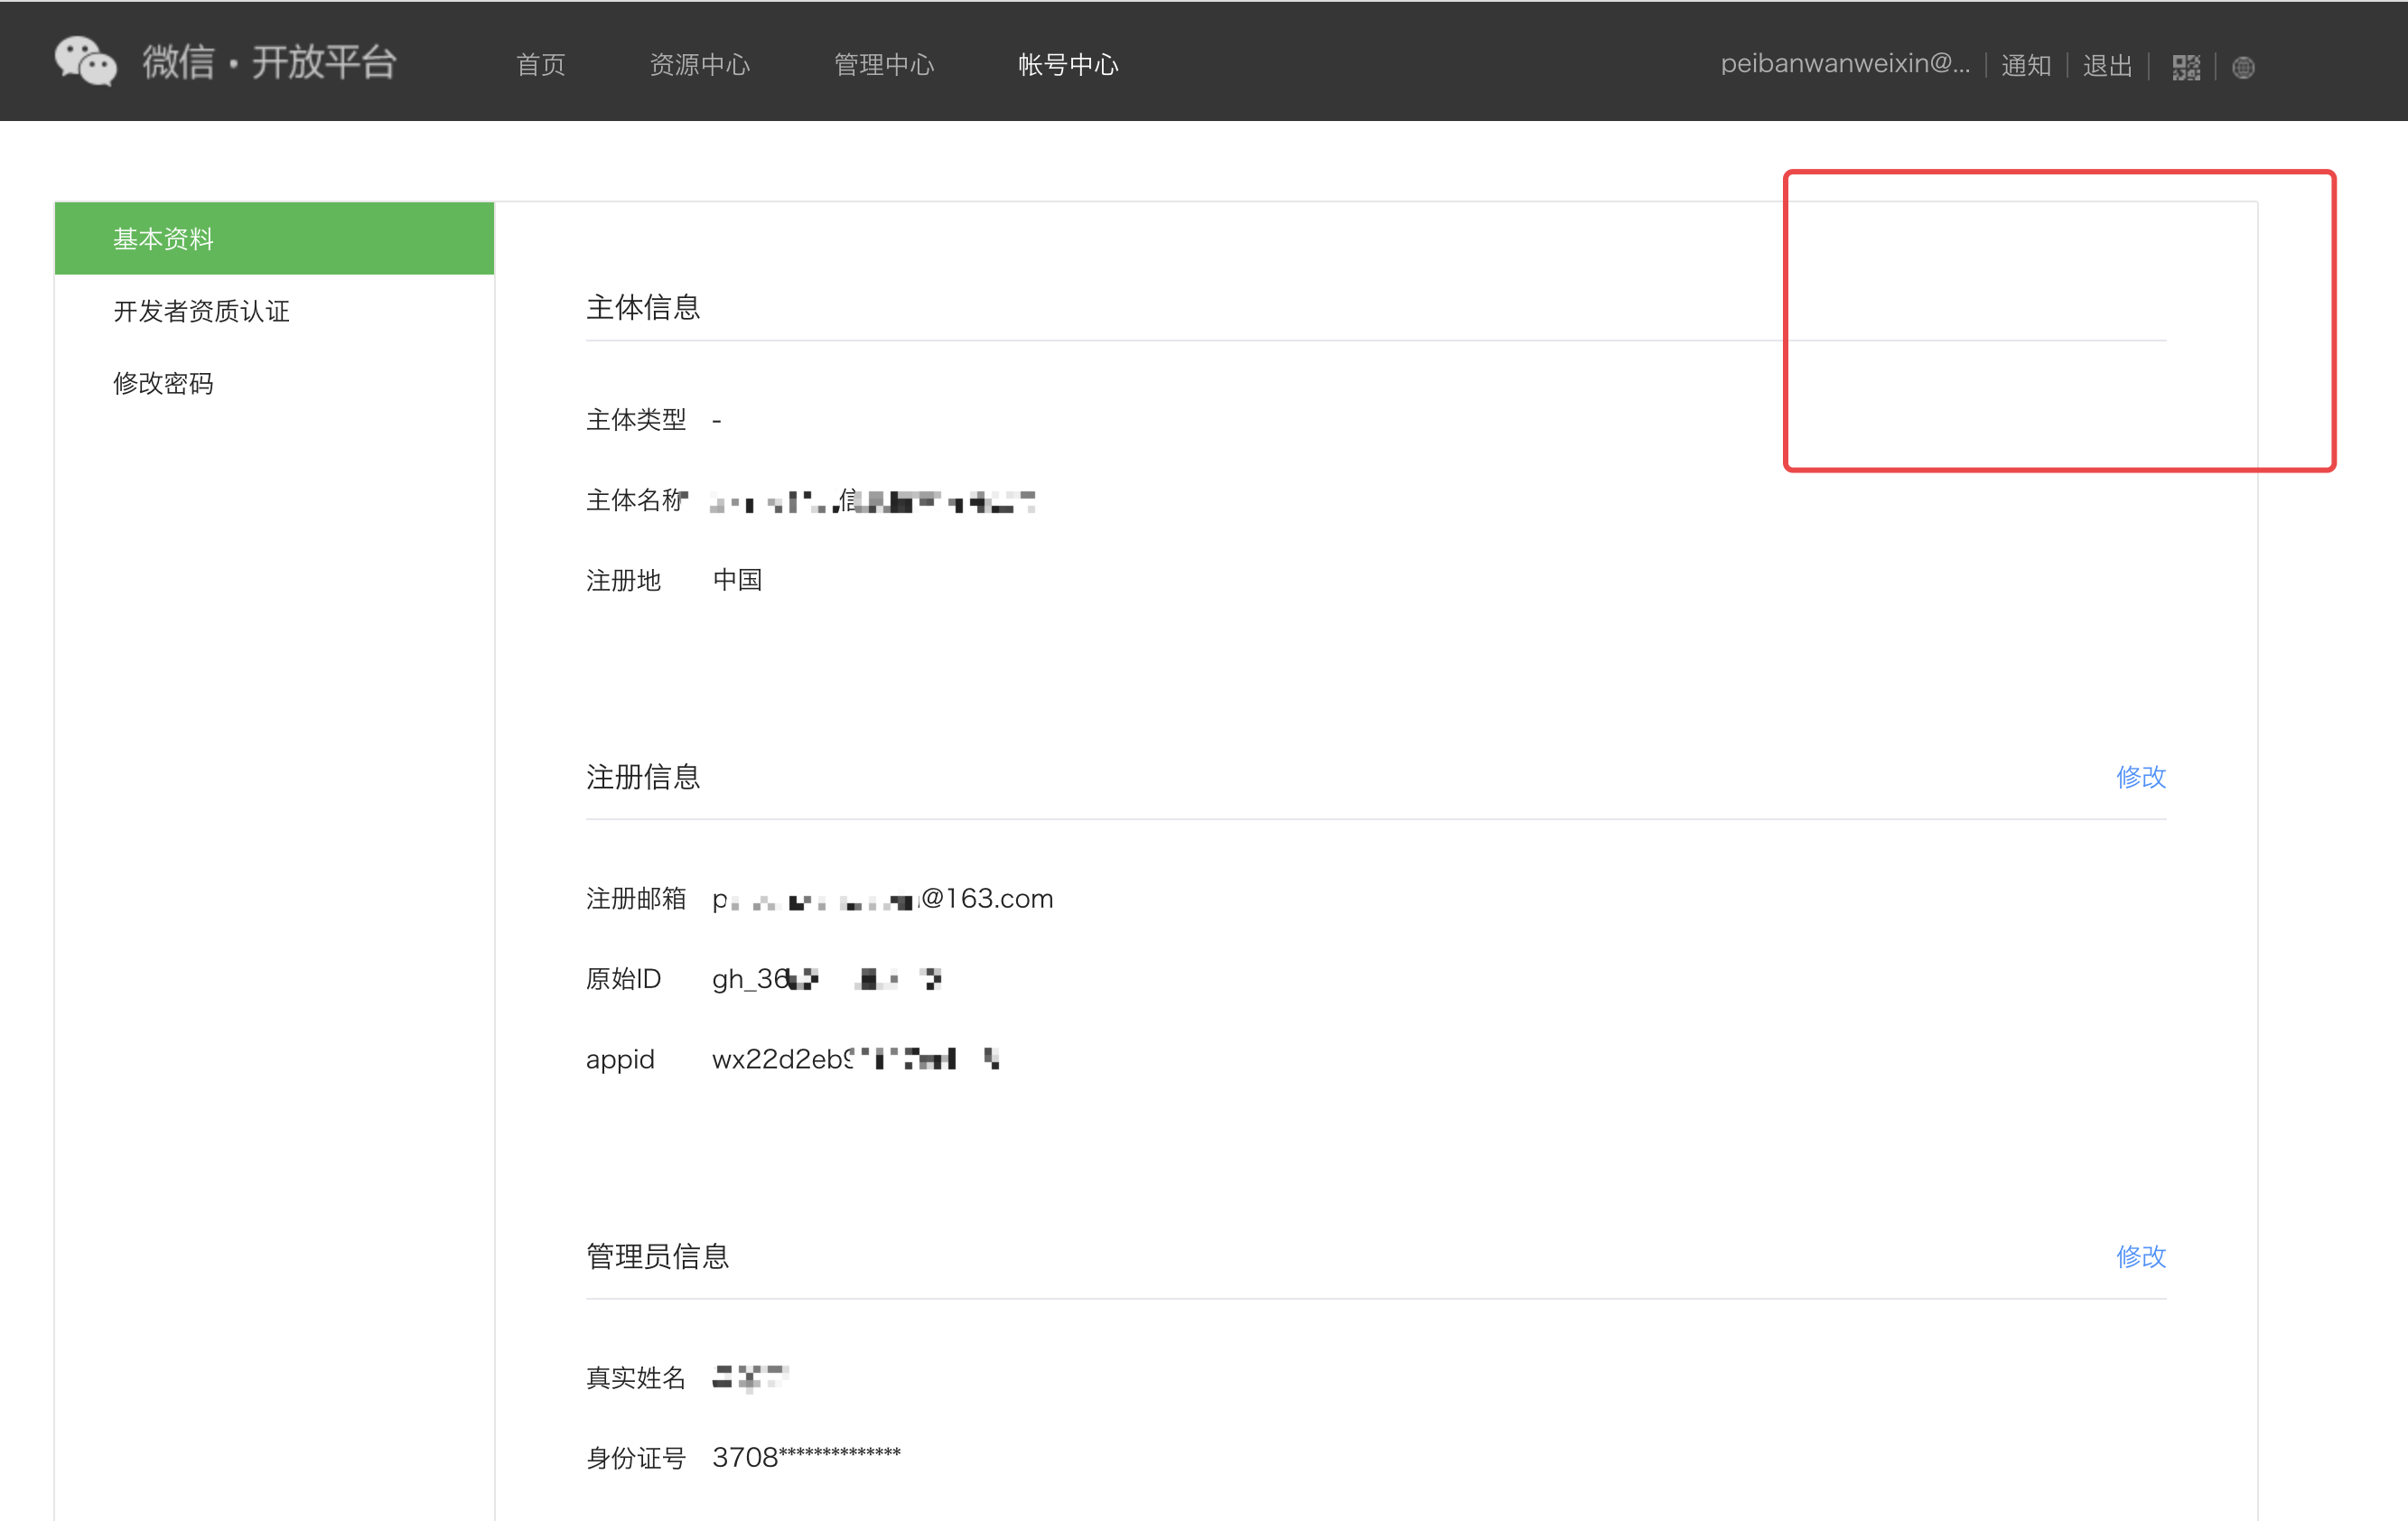Open 开发者资质认证 sidebar item
Viewport: 2408px width, 1521px height.
tap(201, 311)
